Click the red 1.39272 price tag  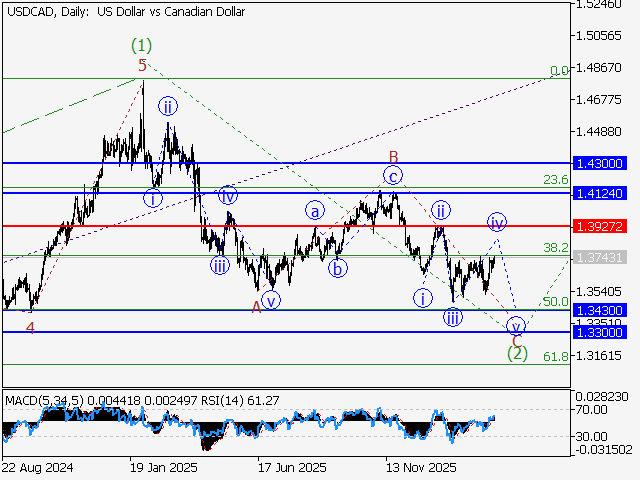coord(600,226)
